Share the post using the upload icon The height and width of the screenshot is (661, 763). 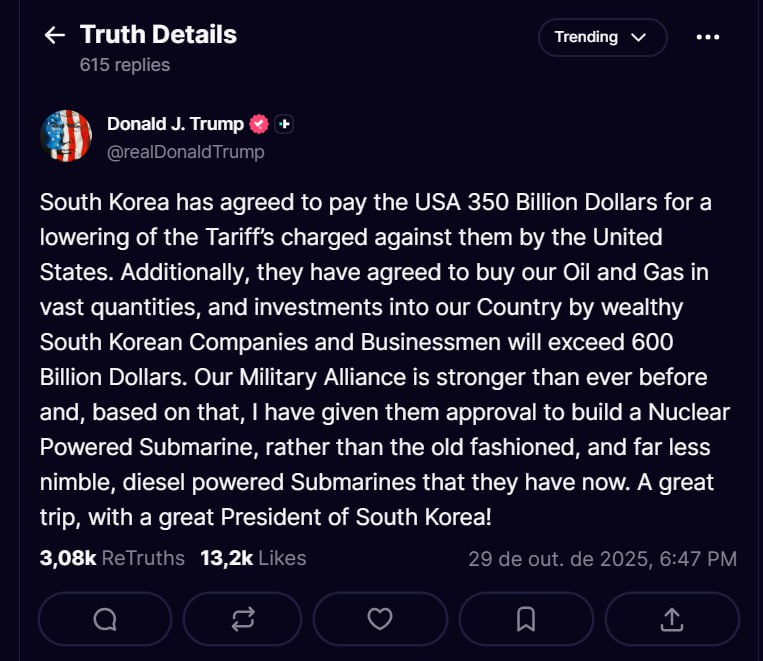[x=673, y=619]
